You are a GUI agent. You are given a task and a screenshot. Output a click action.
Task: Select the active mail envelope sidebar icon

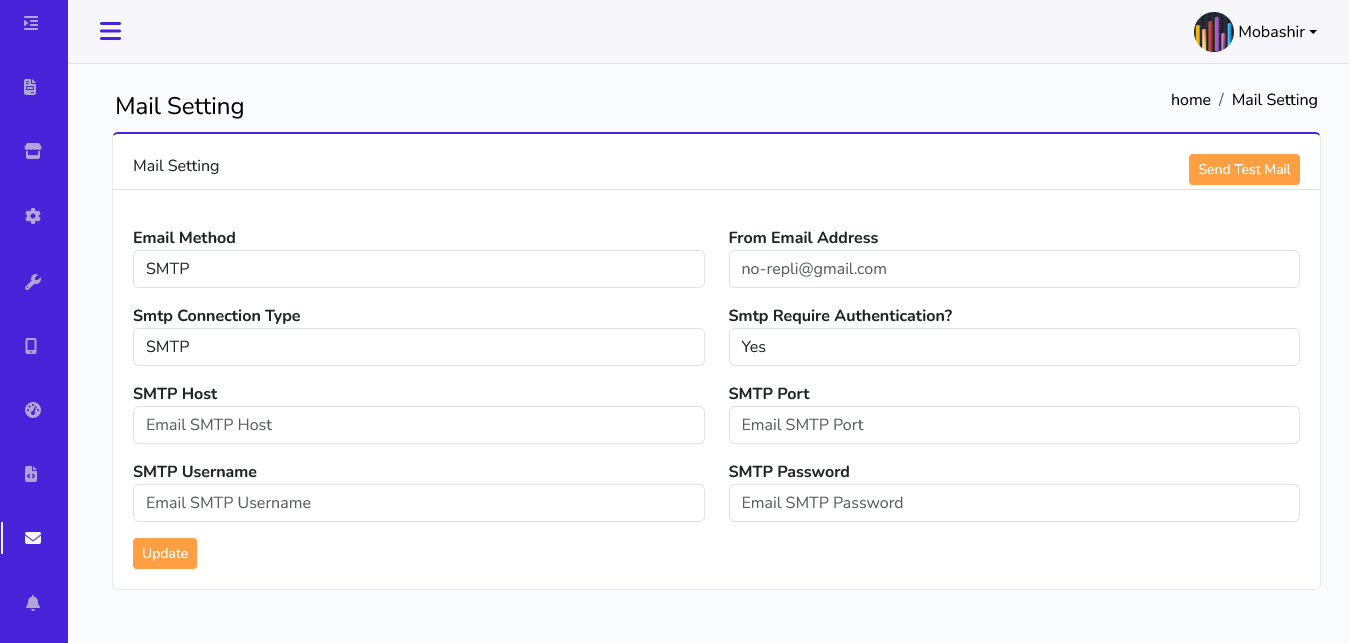click(32, 537)
